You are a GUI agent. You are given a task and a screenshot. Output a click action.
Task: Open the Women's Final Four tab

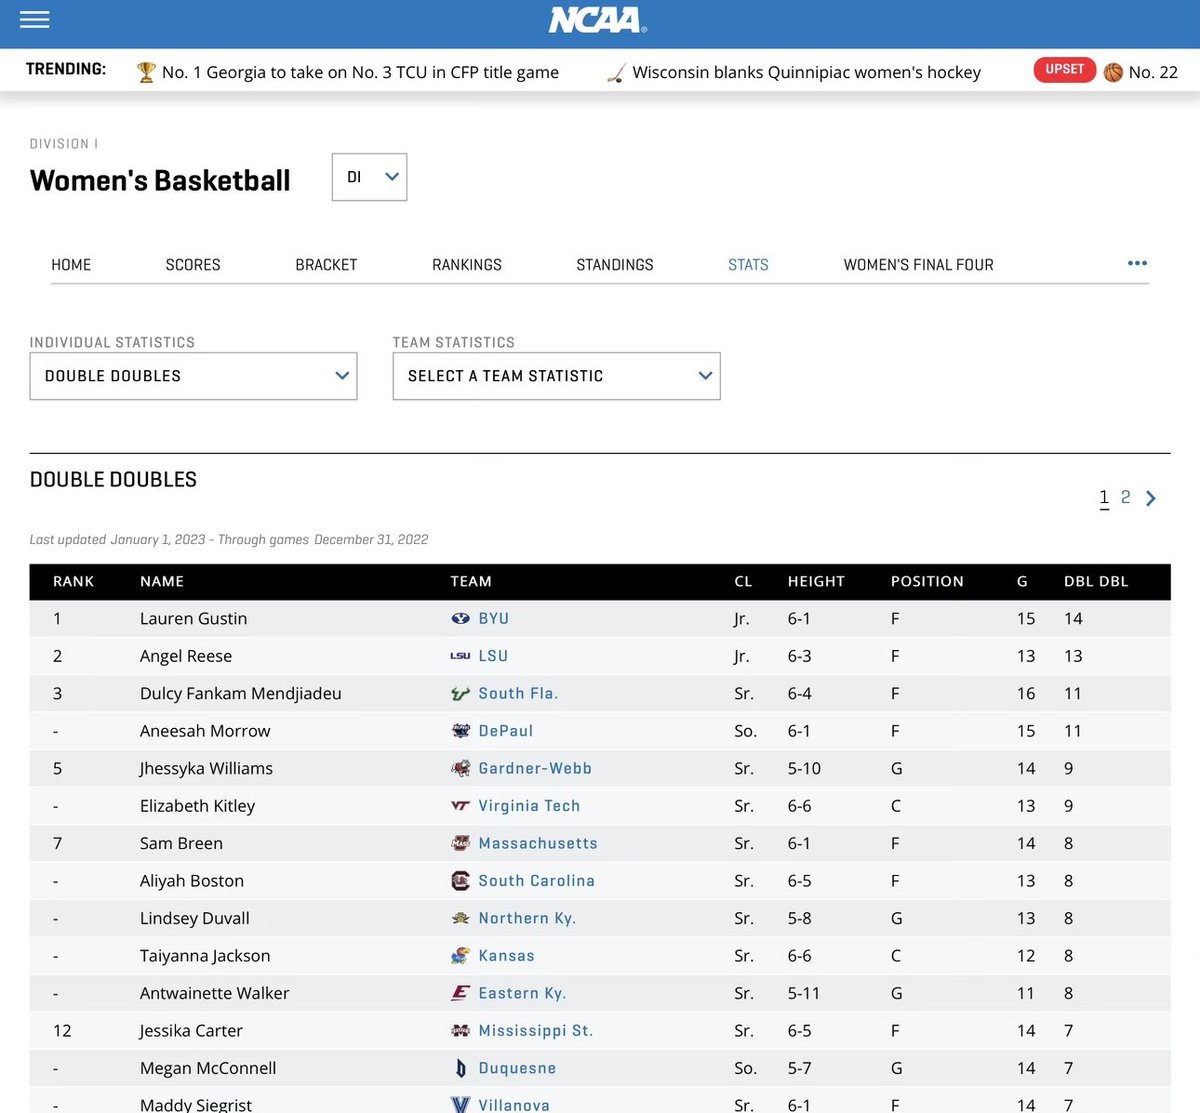click(x=919, y=265)
